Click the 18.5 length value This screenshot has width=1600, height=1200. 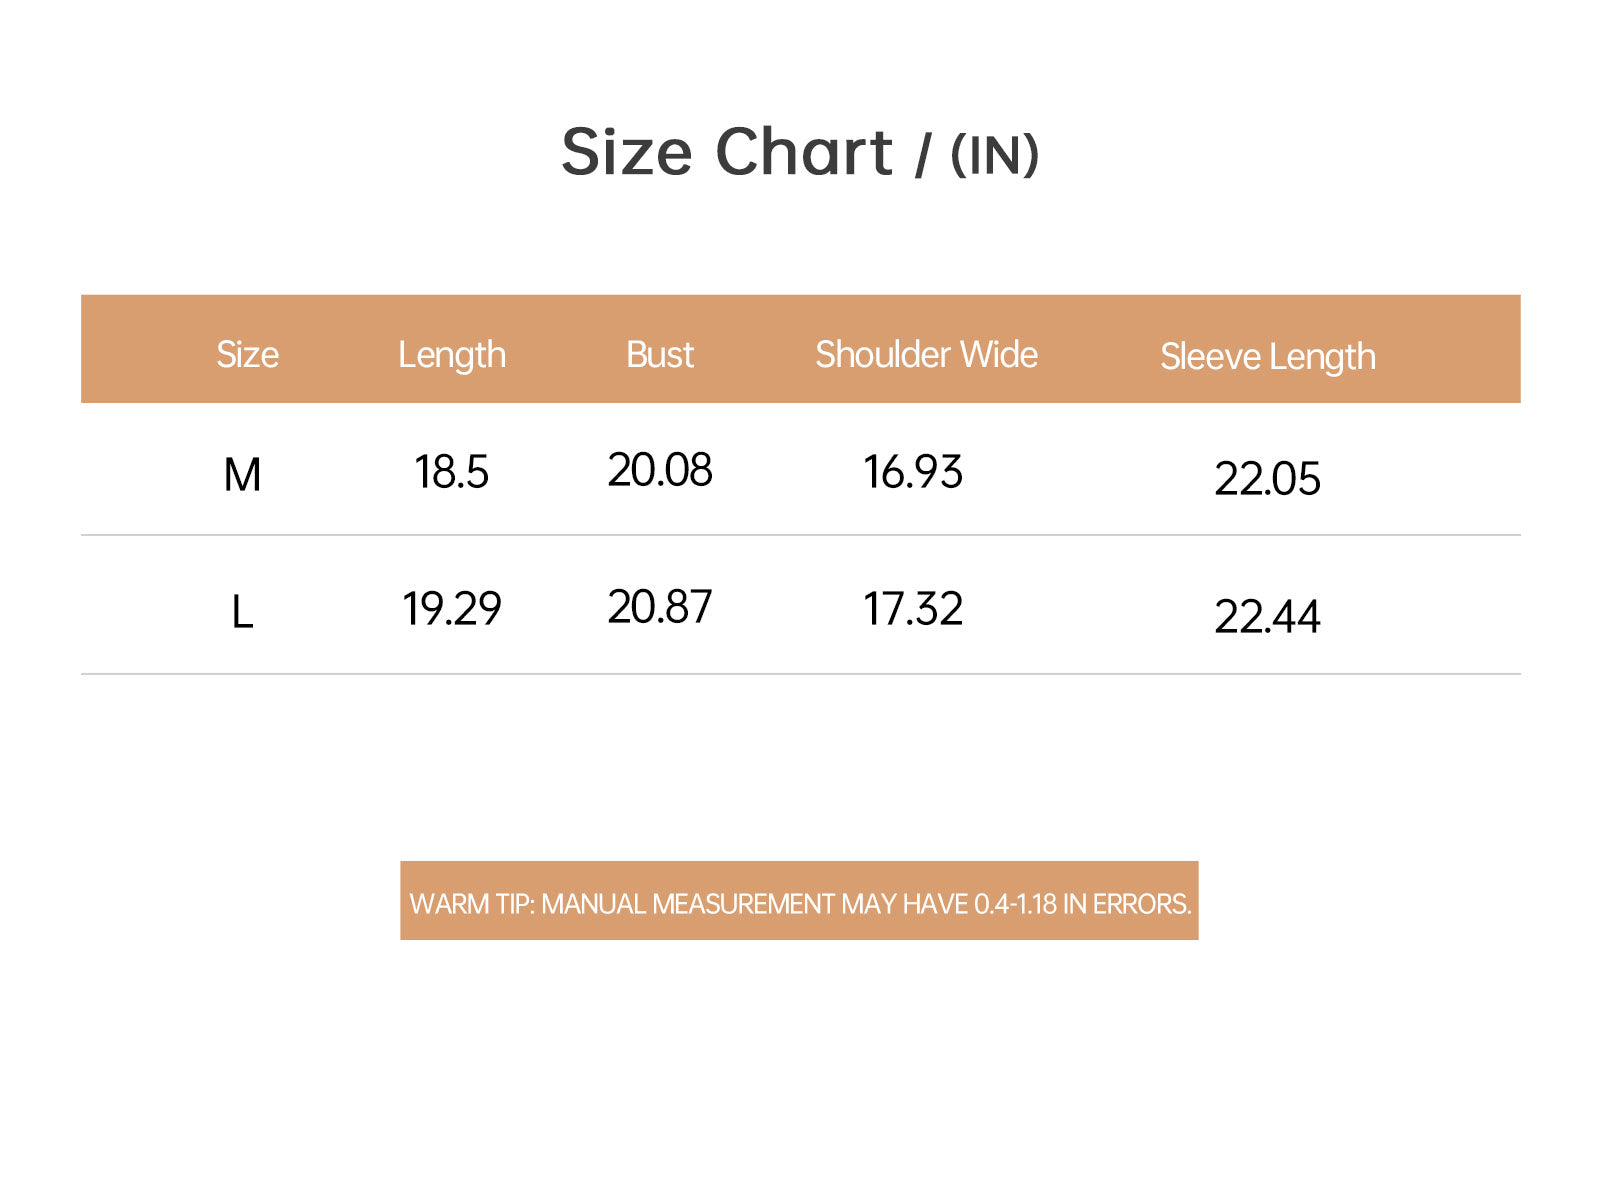[x=452, y=472]
